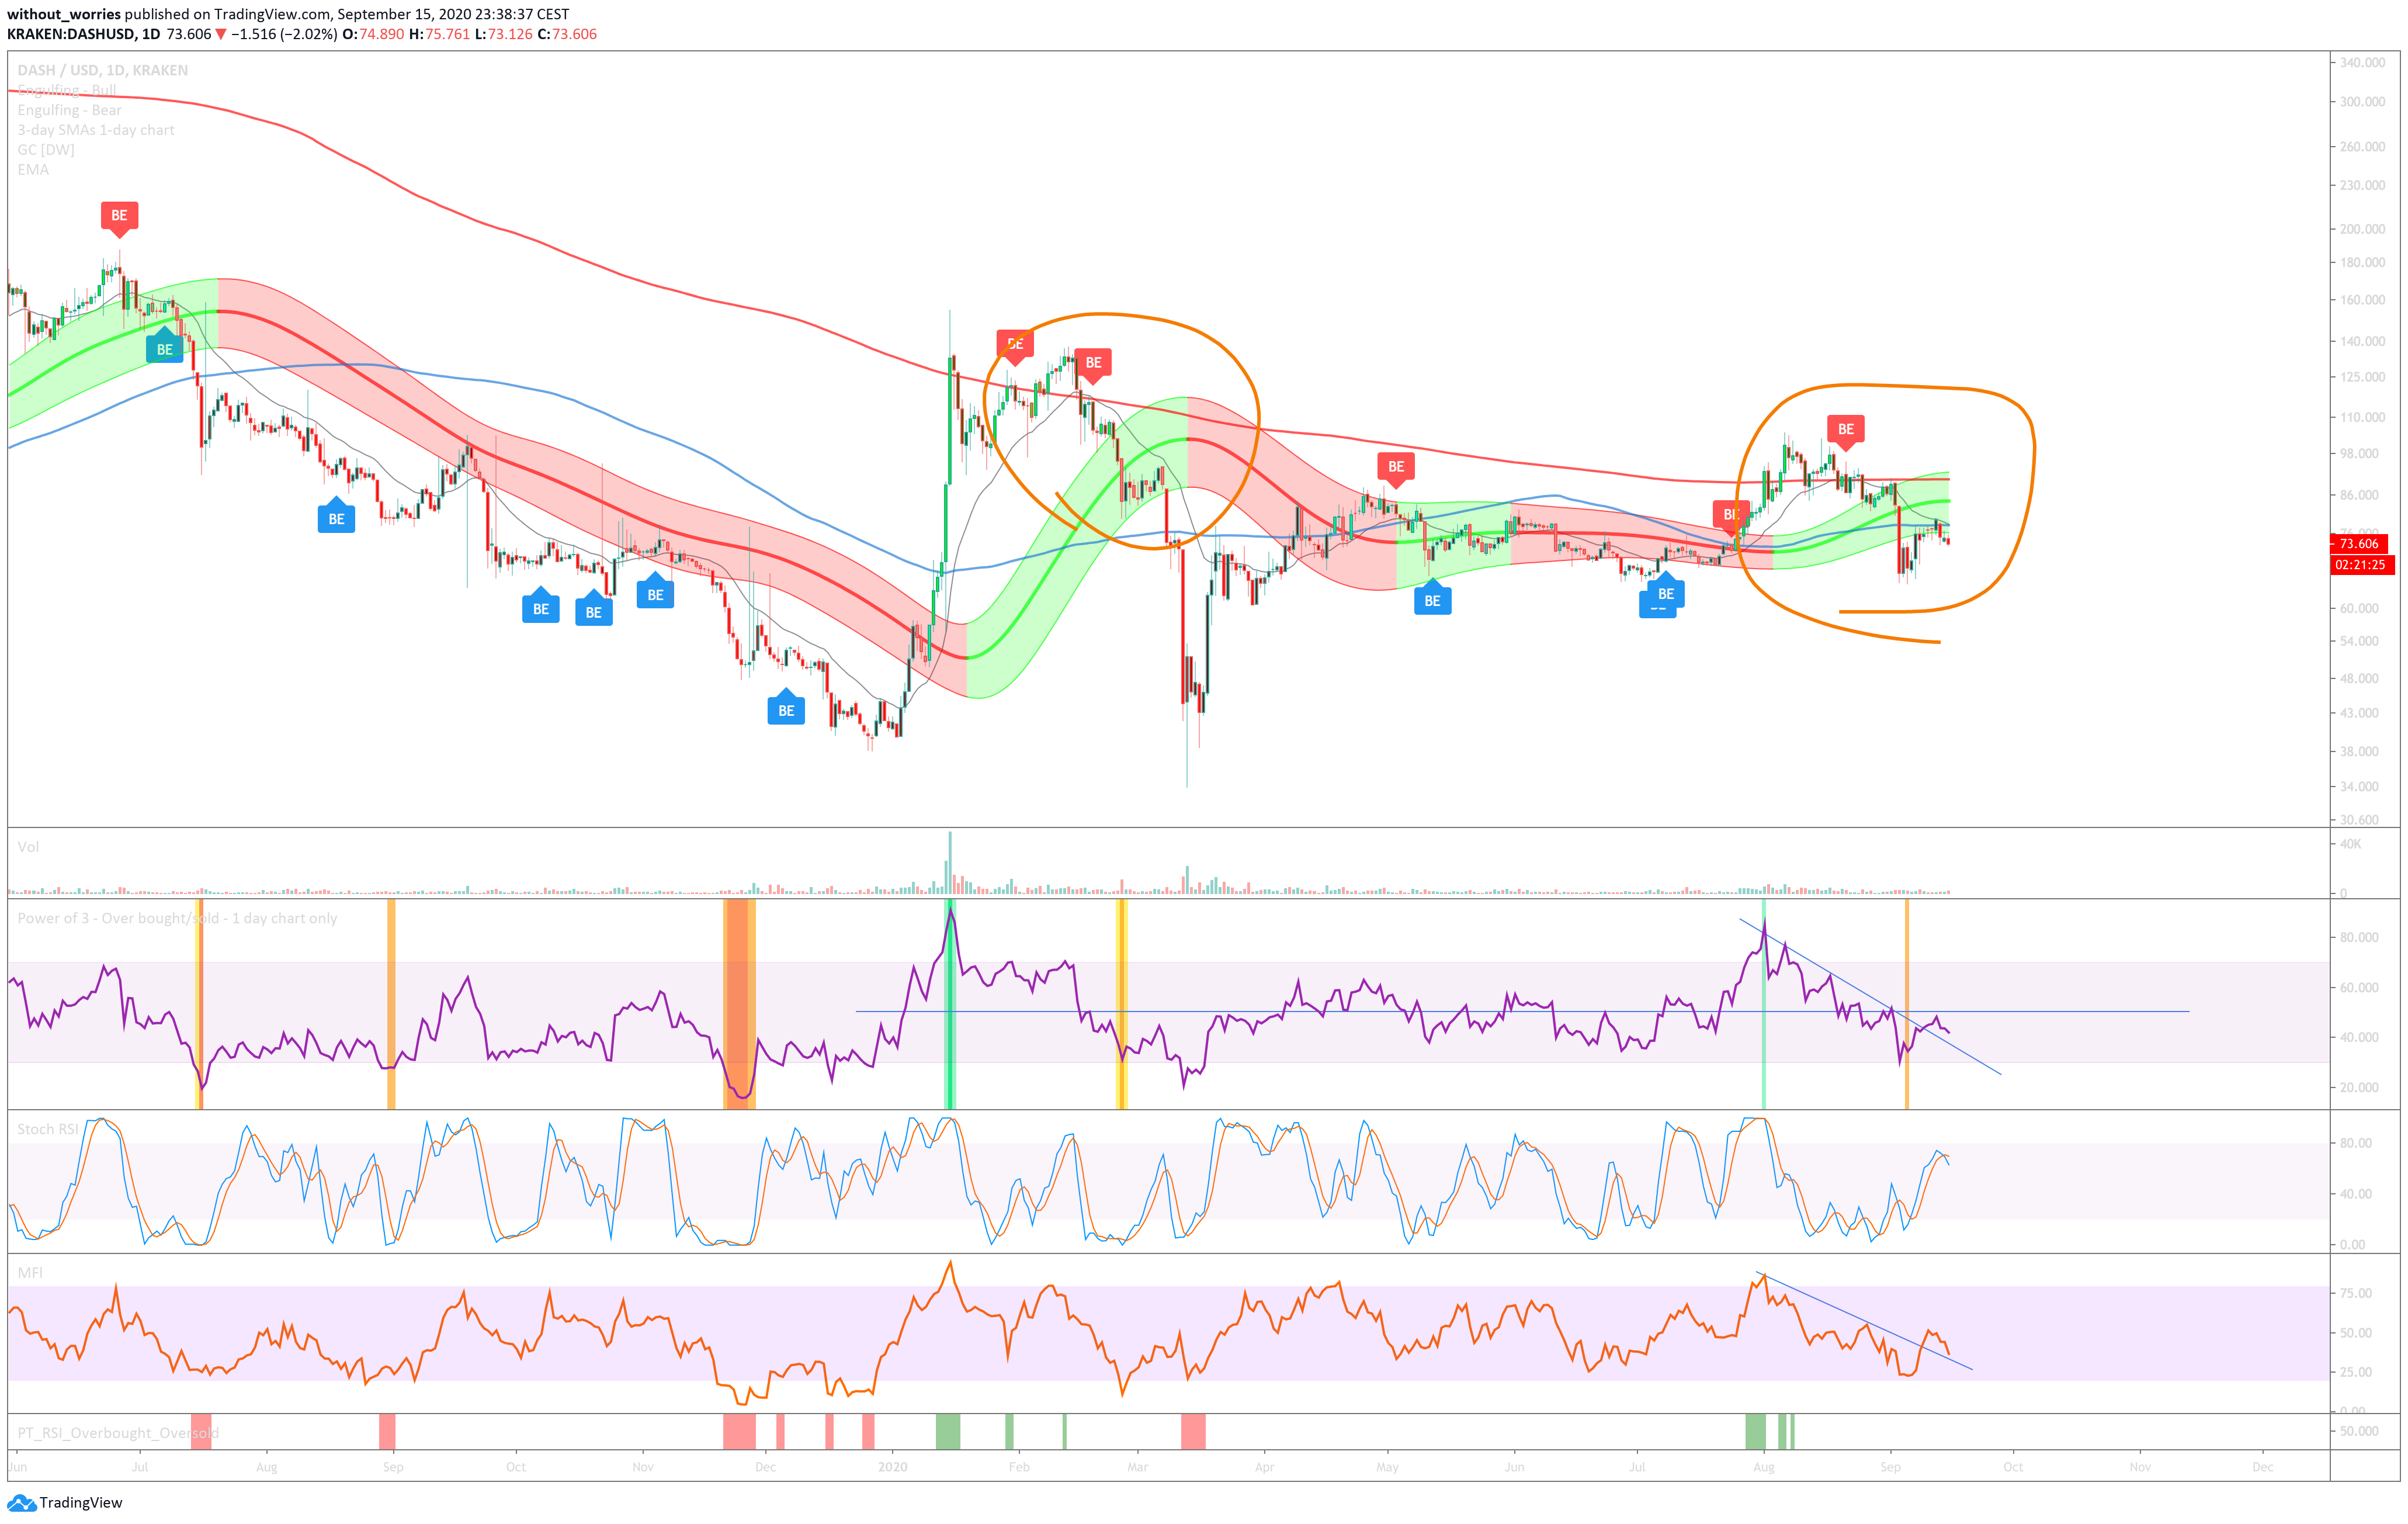Click the 98.000 price axis label
Viewport: 2408px width, 1524px height.
[x=2359, y=454]
